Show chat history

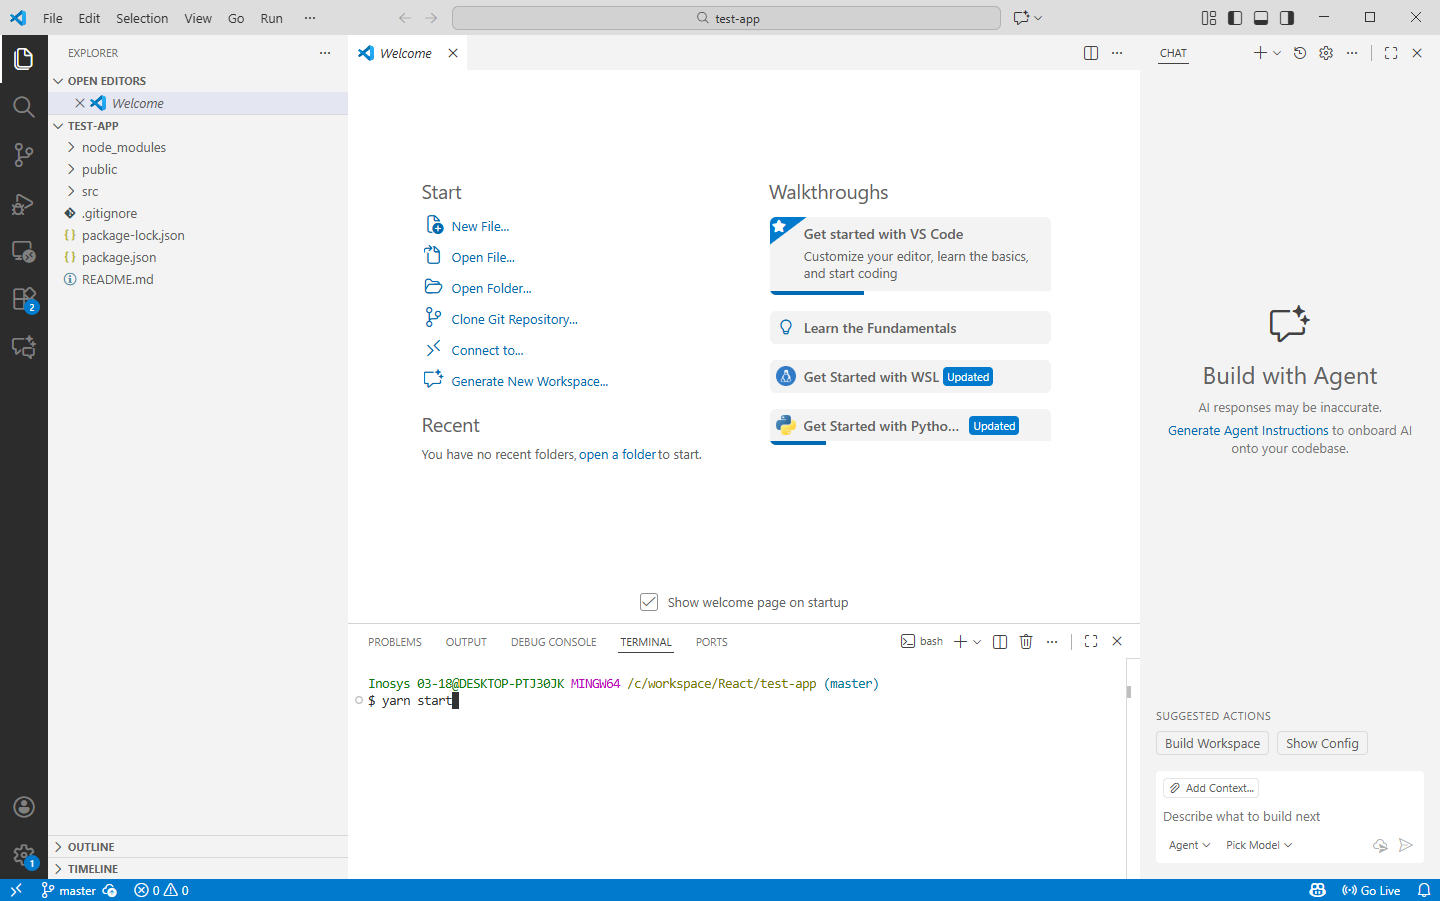click(1300, 53)
